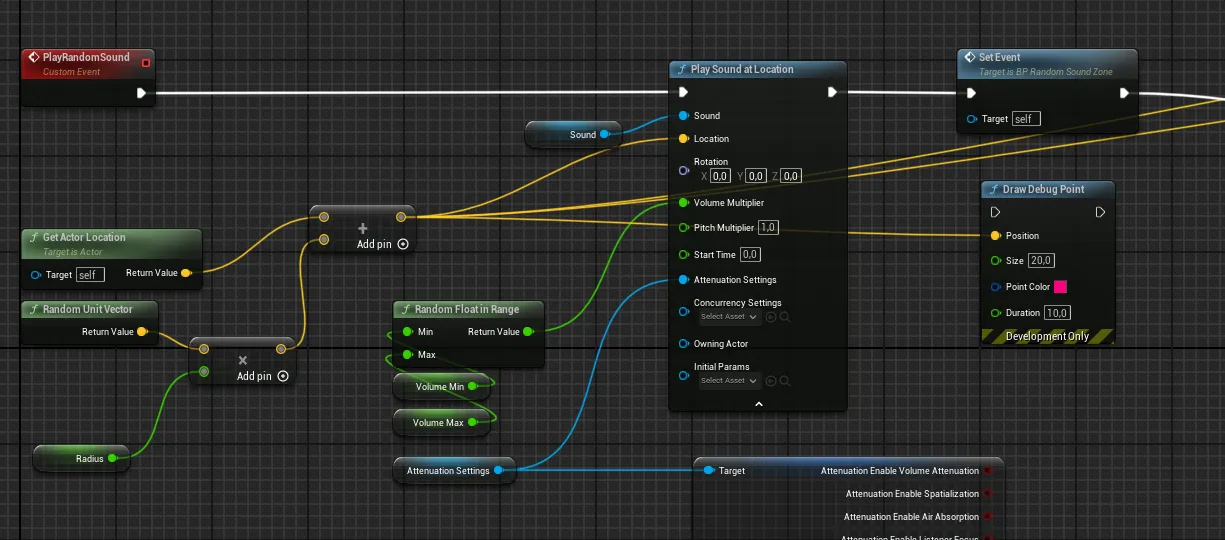Open Concurrency Settings Select Asset dropdown
The width and height of the screenshot is (1225, 540).
click(x=730, y=317)
